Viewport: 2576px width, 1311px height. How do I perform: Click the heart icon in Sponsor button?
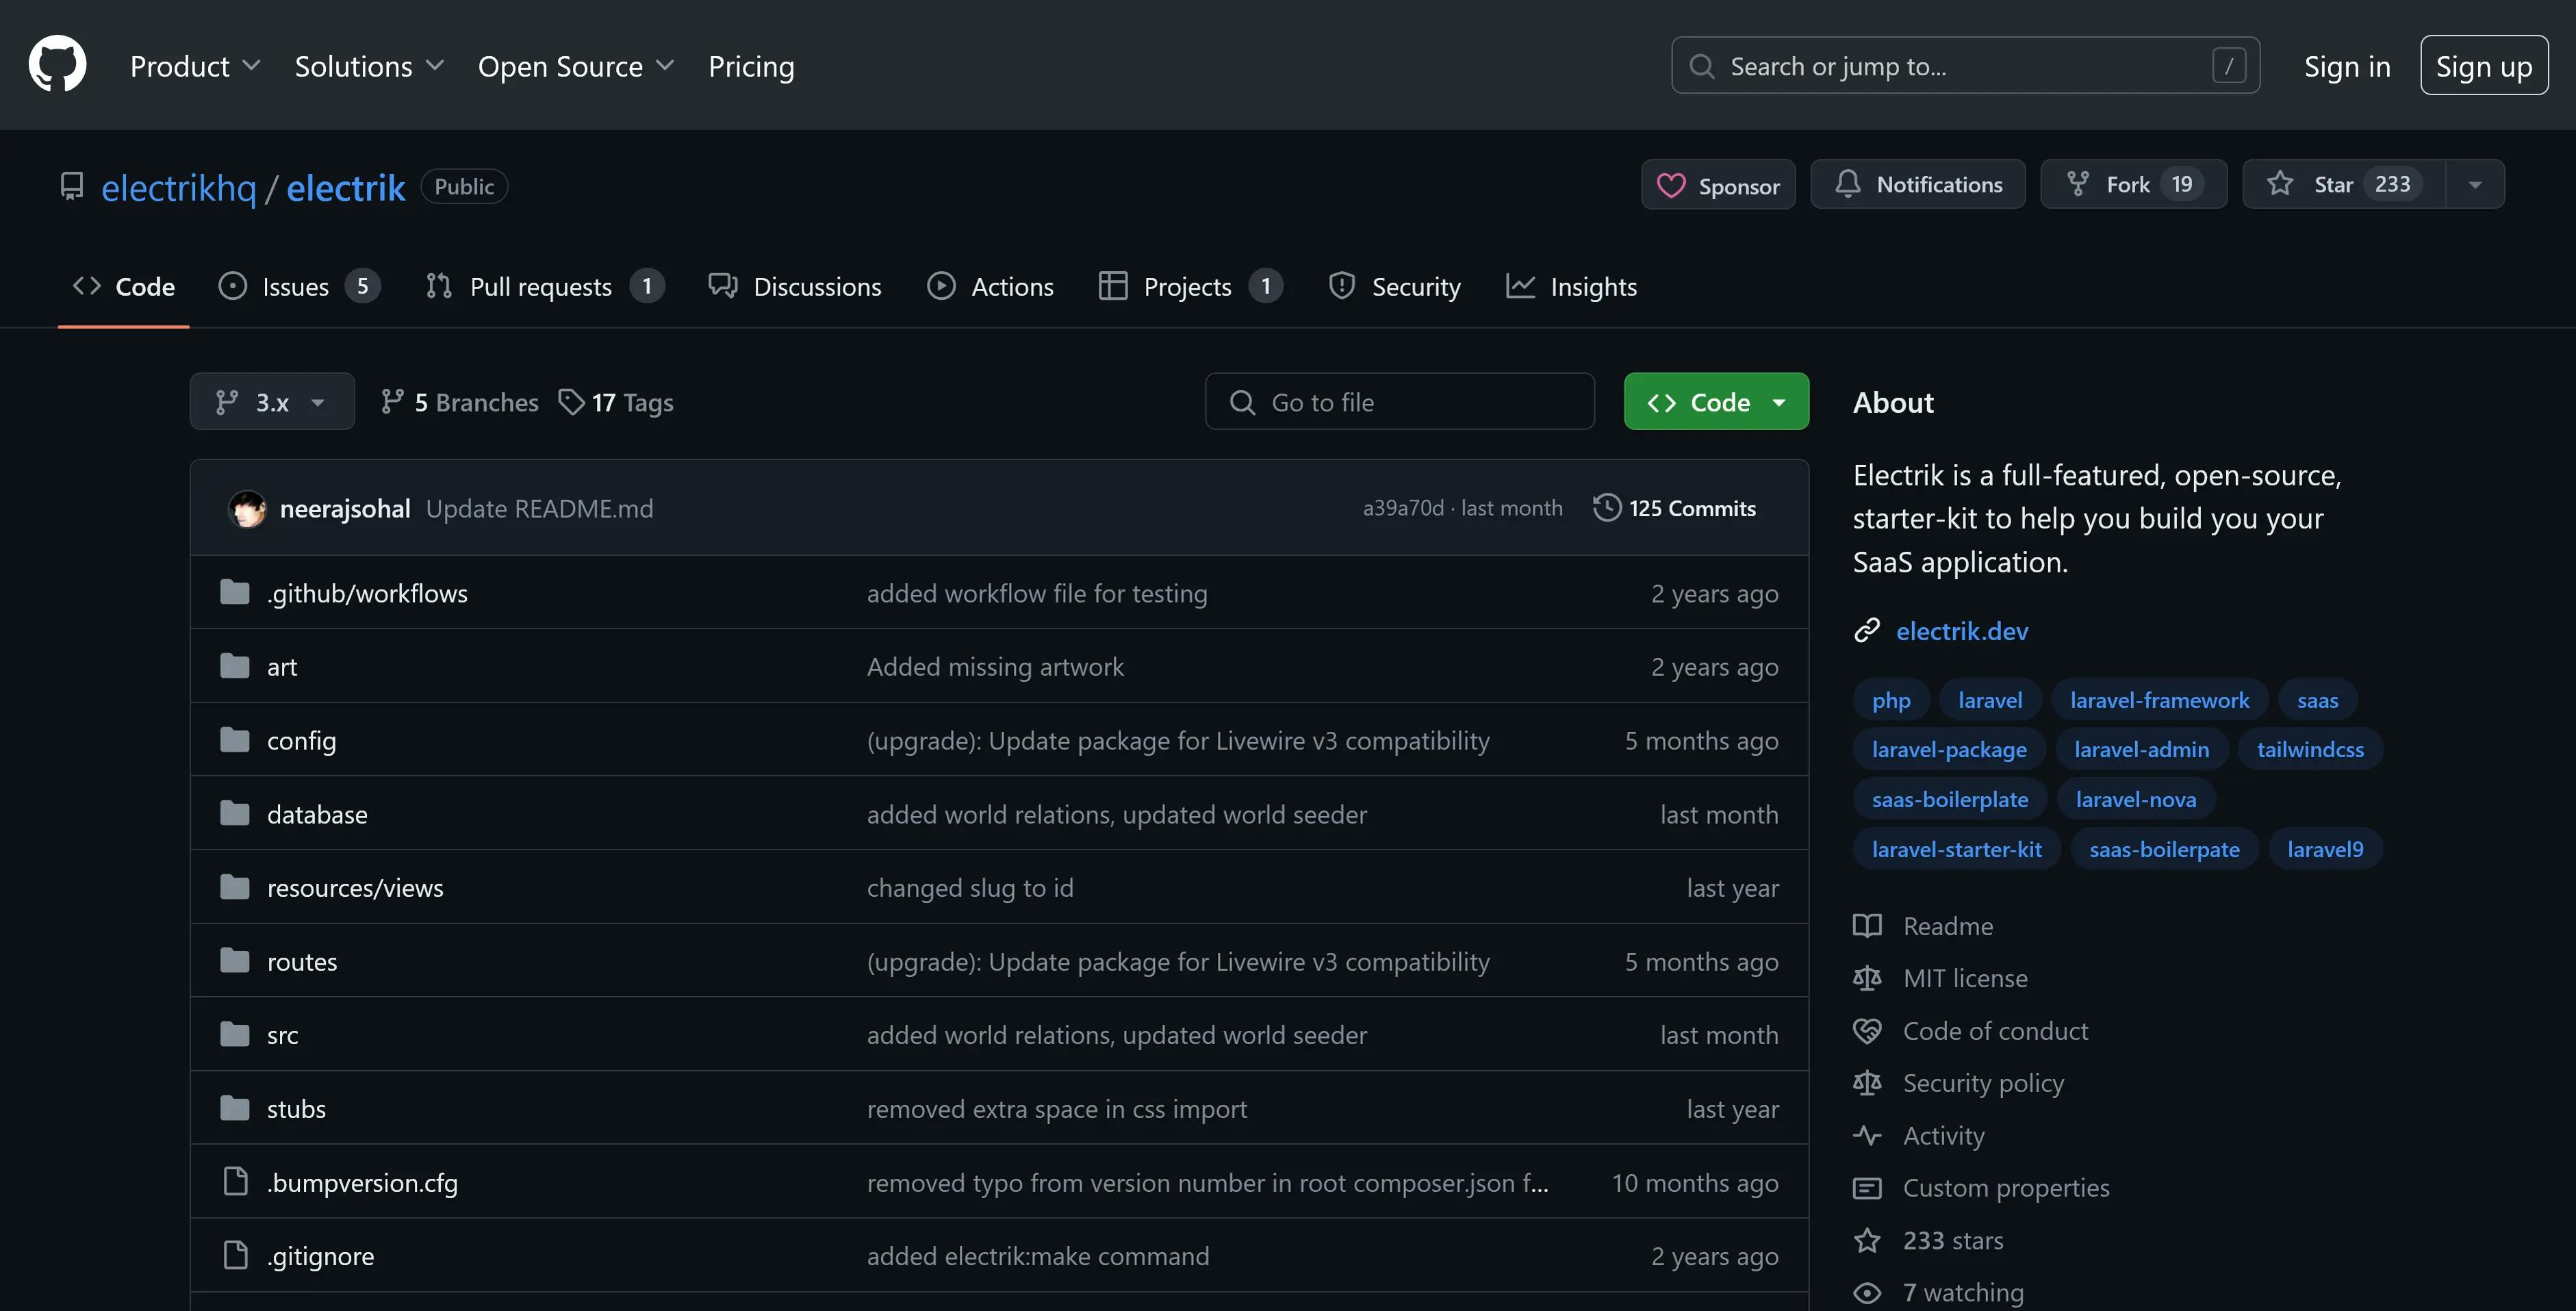click(1671, 186)
